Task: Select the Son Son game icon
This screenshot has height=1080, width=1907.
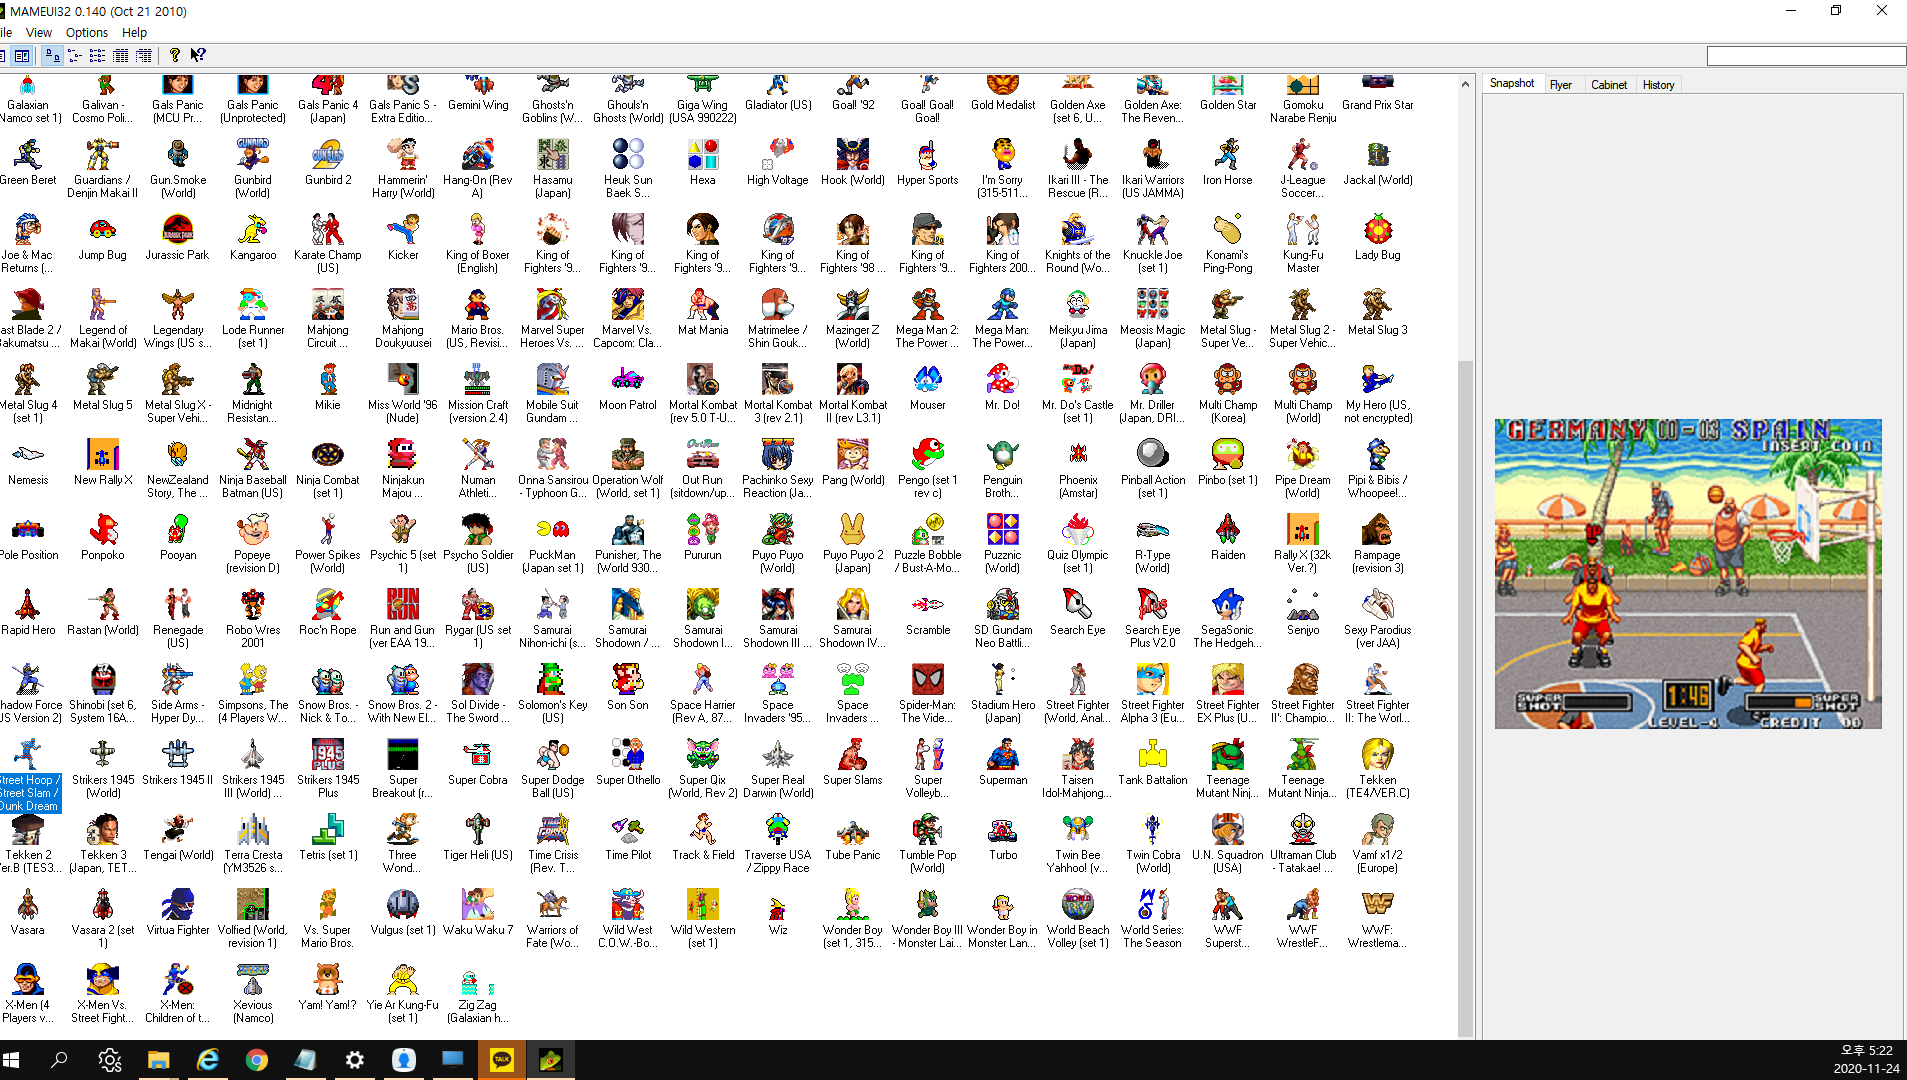Action: 628,680
